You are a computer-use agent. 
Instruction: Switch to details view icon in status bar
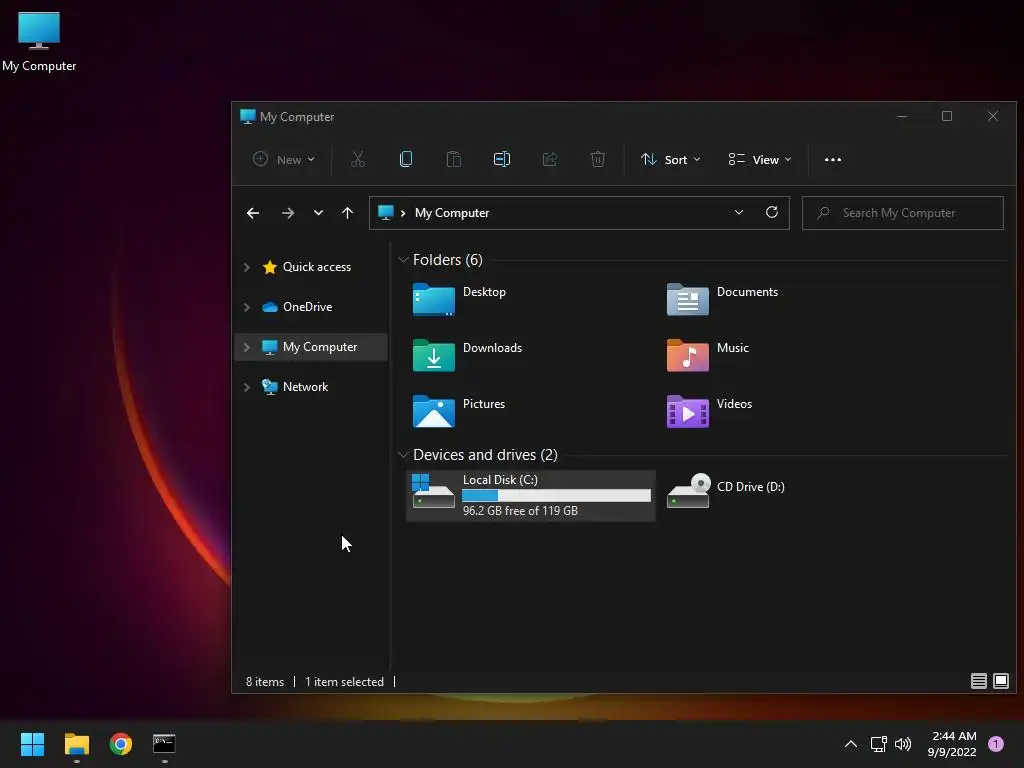click(x=978, y=681)
